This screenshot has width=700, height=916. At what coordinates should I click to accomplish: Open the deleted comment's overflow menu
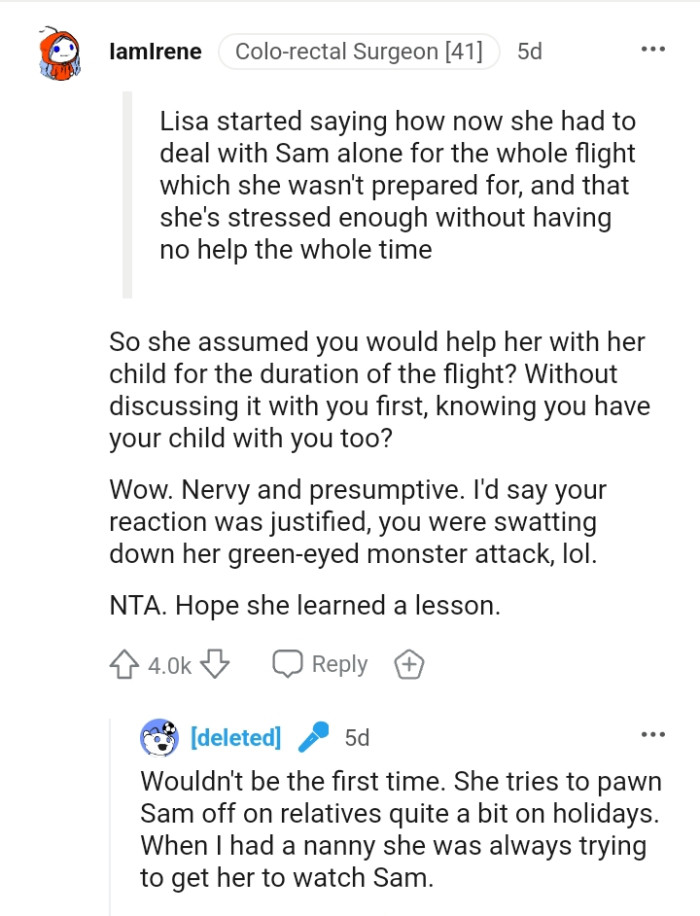(654, 733)
